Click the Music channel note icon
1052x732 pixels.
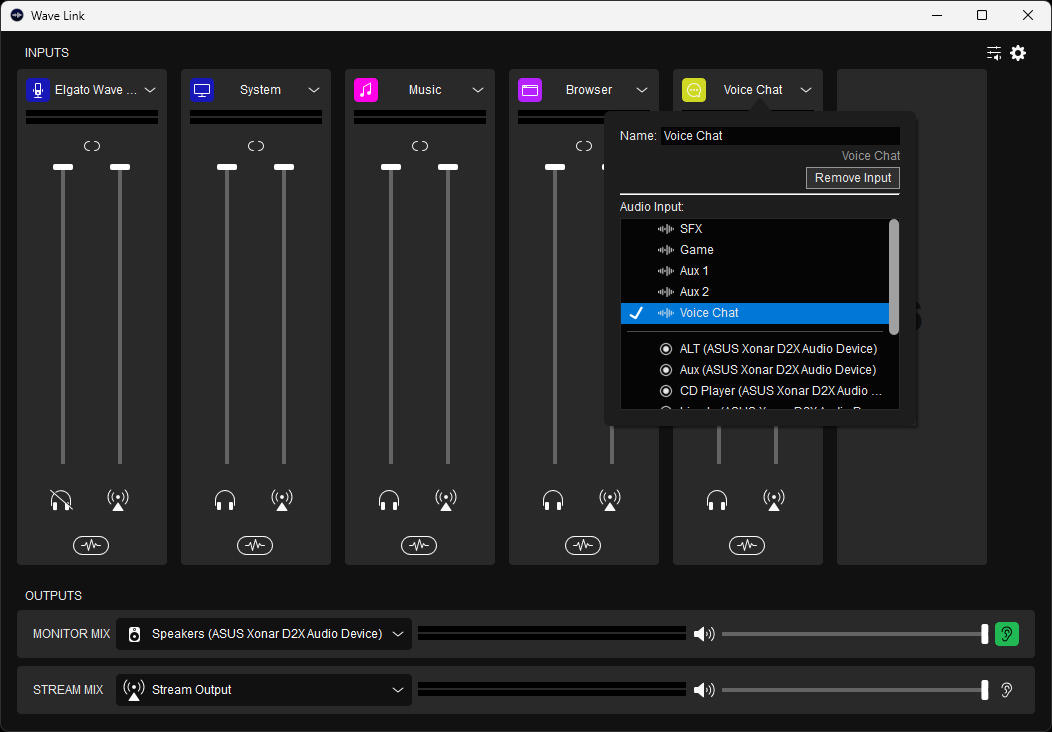pos(366,90)
